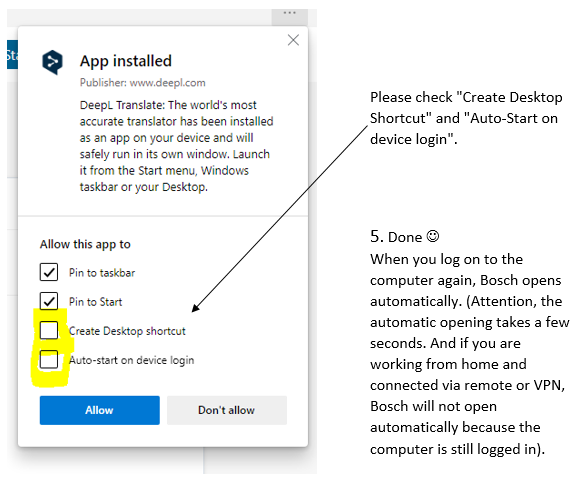The width and height of the screenshot is (584, 494).
Task: Uncheck the Pin to taskbar checkbox
Action: tap(49, 272)
